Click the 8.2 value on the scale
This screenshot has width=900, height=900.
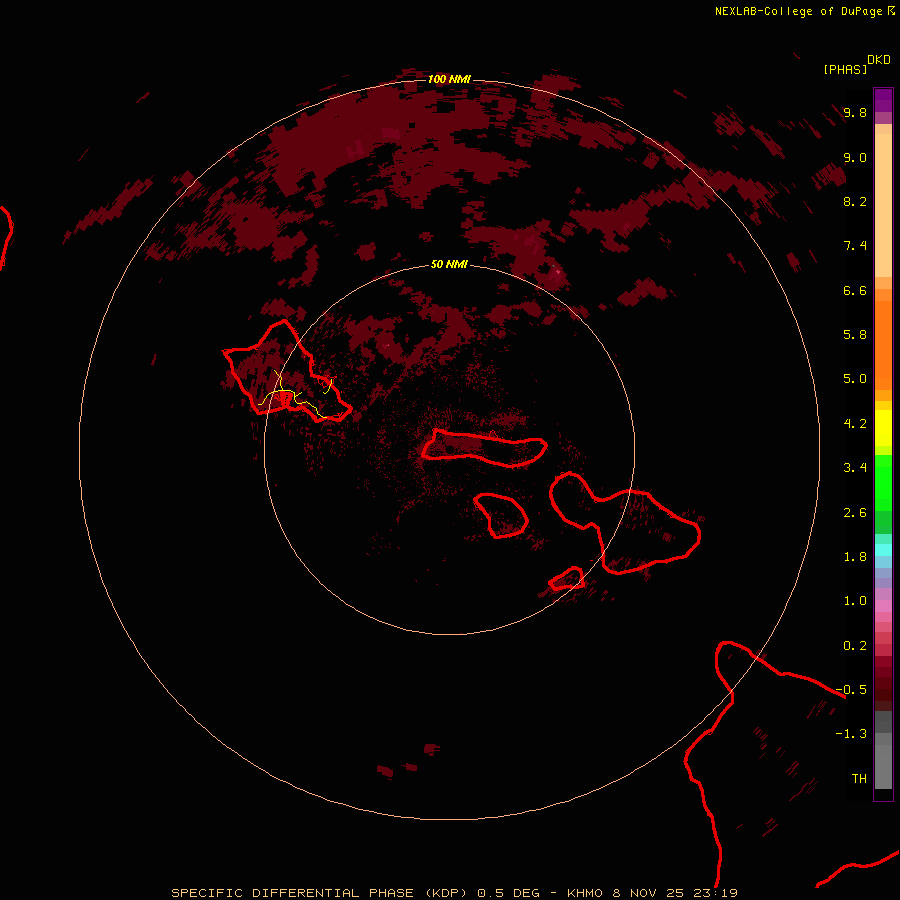pos(855,201)
